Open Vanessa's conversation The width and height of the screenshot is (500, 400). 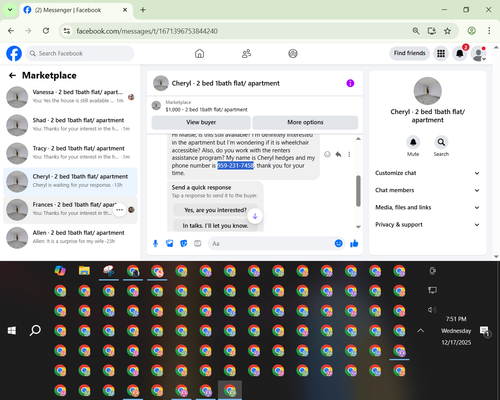click(70, 97)
